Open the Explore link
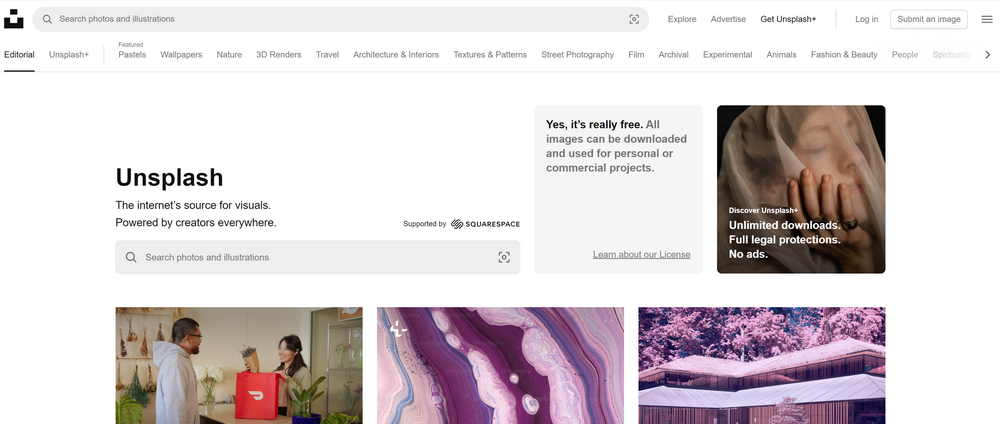This screenshot has width=1000, height=424. click(x=682, y=19)
